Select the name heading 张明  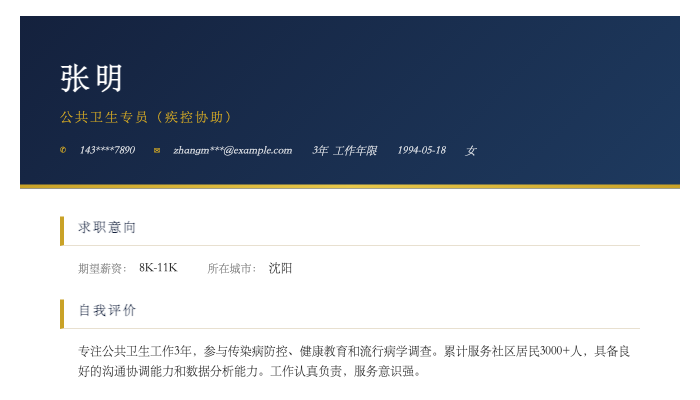point(91,79)
